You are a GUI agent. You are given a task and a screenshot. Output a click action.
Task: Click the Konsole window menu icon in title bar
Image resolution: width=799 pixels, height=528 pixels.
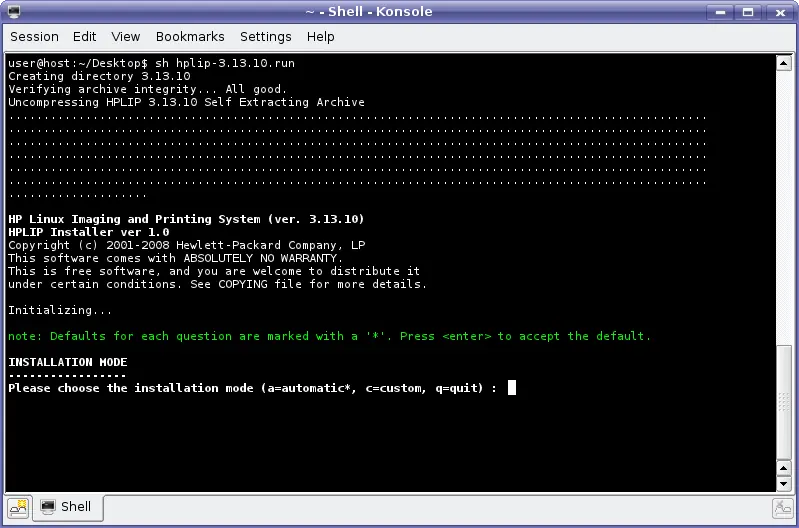(14, 11)
